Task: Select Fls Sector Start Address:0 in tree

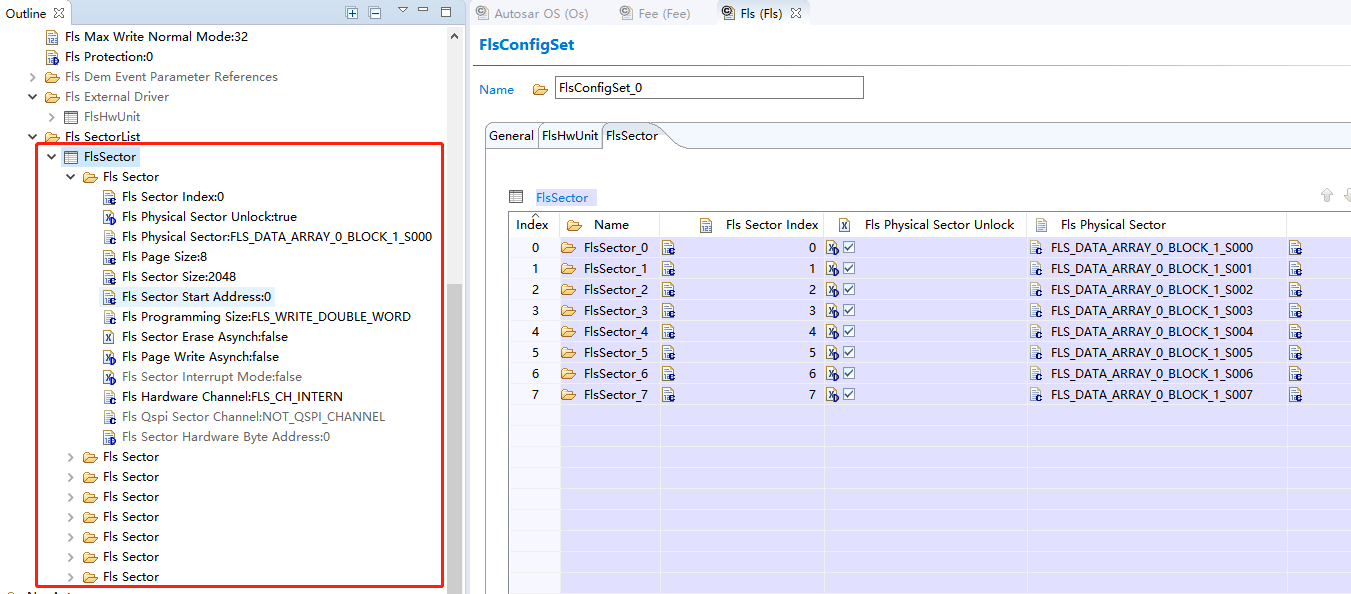Action: (196, 297)
